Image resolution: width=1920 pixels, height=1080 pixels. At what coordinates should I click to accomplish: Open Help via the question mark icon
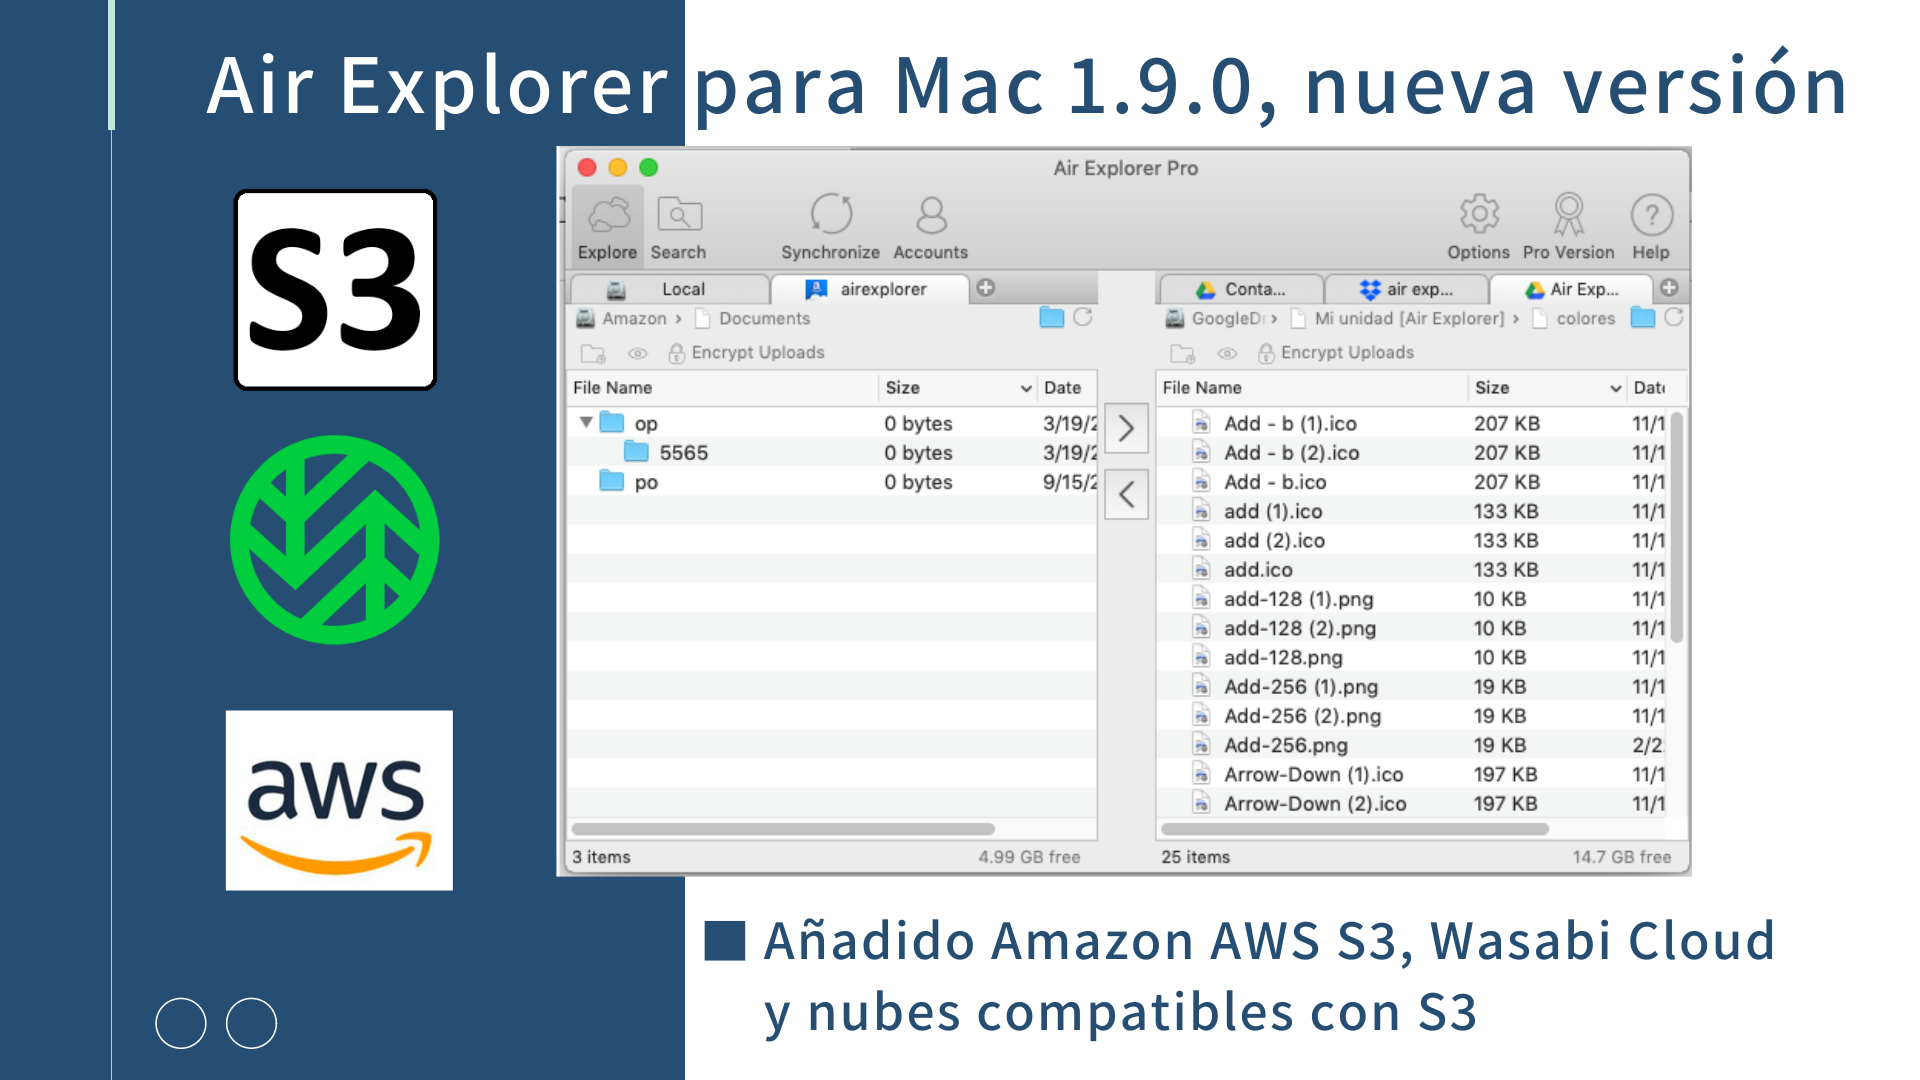point(1651,213)
